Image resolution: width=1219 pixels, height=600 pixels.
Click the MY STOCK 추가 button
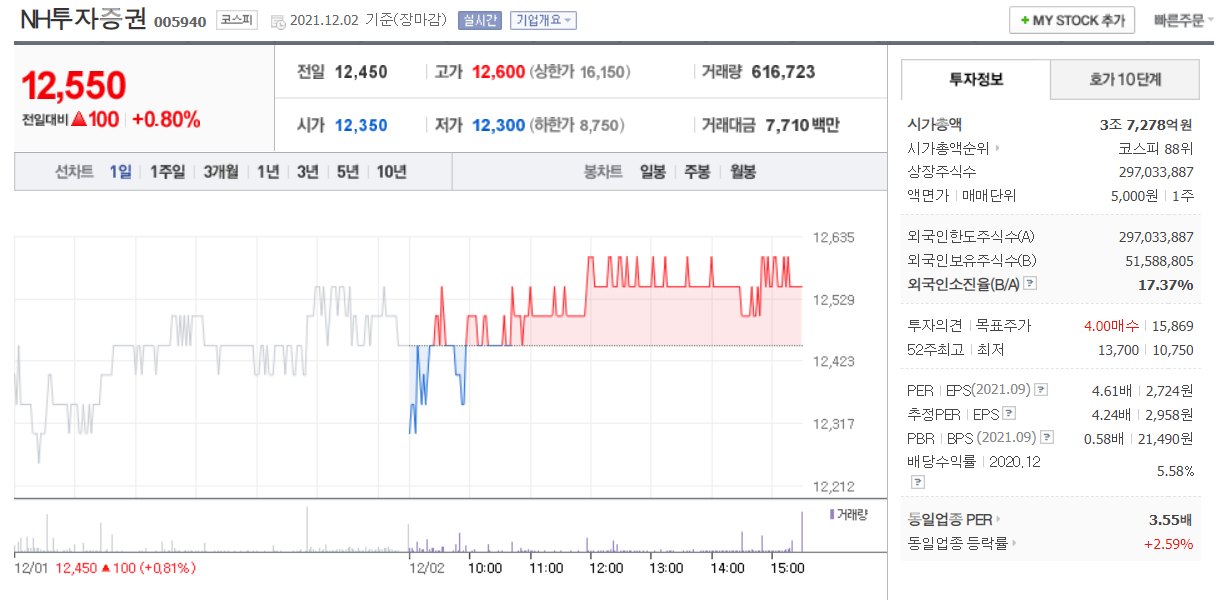pyautogui.click(x=1072, y=20)
